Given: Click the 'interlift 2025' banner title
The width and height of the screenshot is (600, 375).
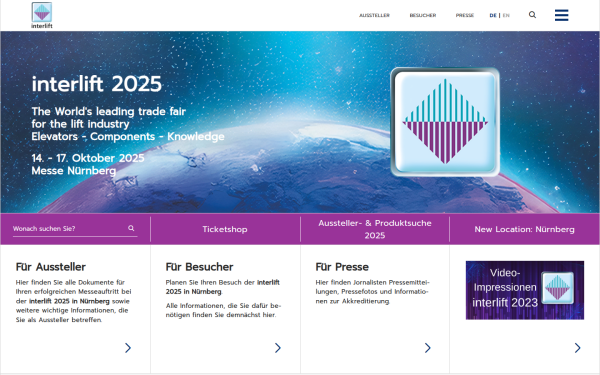Looking at the screenshot, I should (97, 84).
